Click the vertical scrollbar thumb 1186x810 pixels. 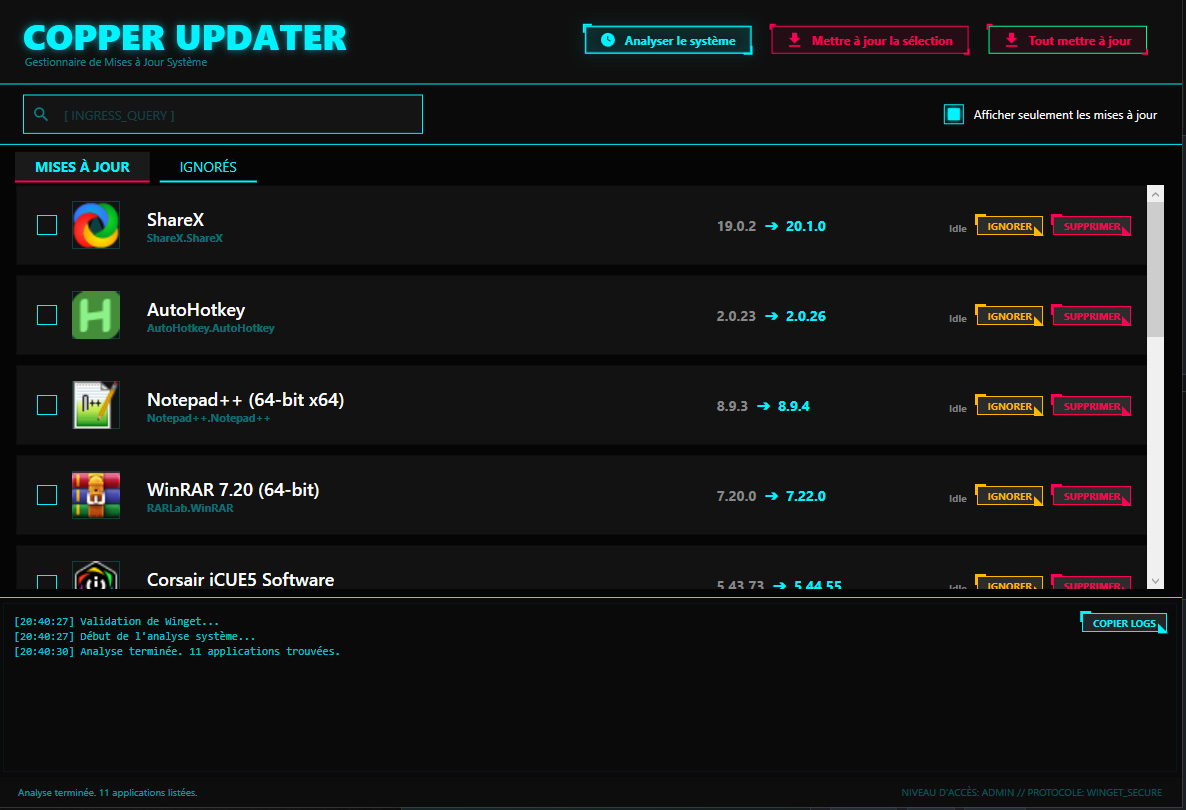point(1155,270)
